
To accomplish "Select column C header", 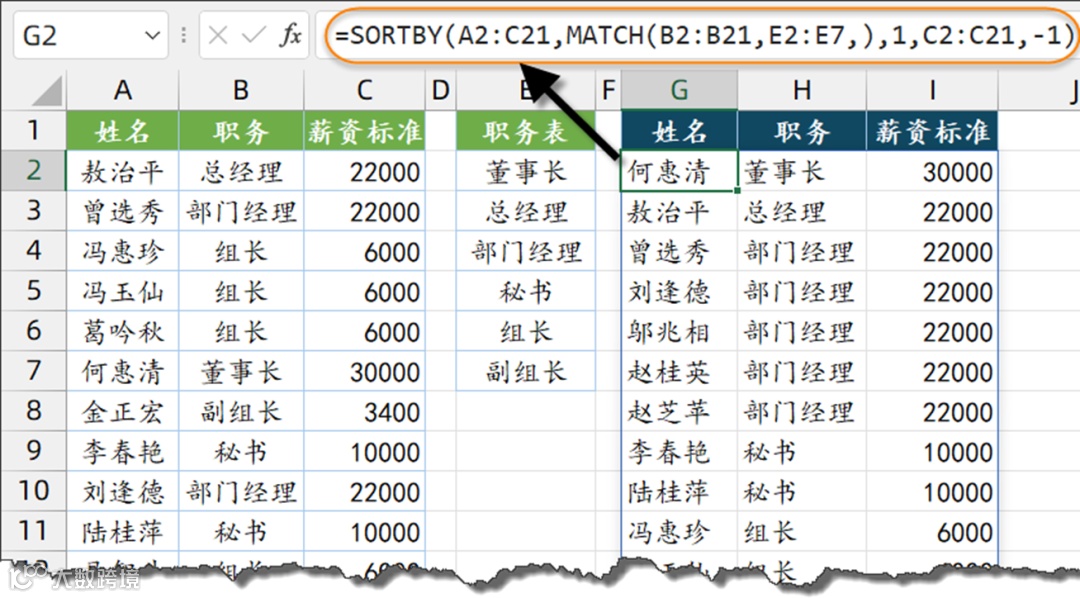I will 364,90.
